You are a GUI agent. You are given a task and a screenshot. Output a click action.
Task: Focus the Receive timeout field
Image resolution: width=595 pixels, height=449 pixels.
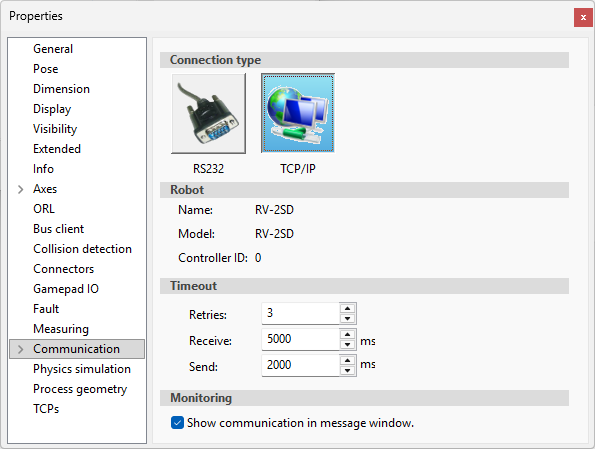[x=301, y=339]
